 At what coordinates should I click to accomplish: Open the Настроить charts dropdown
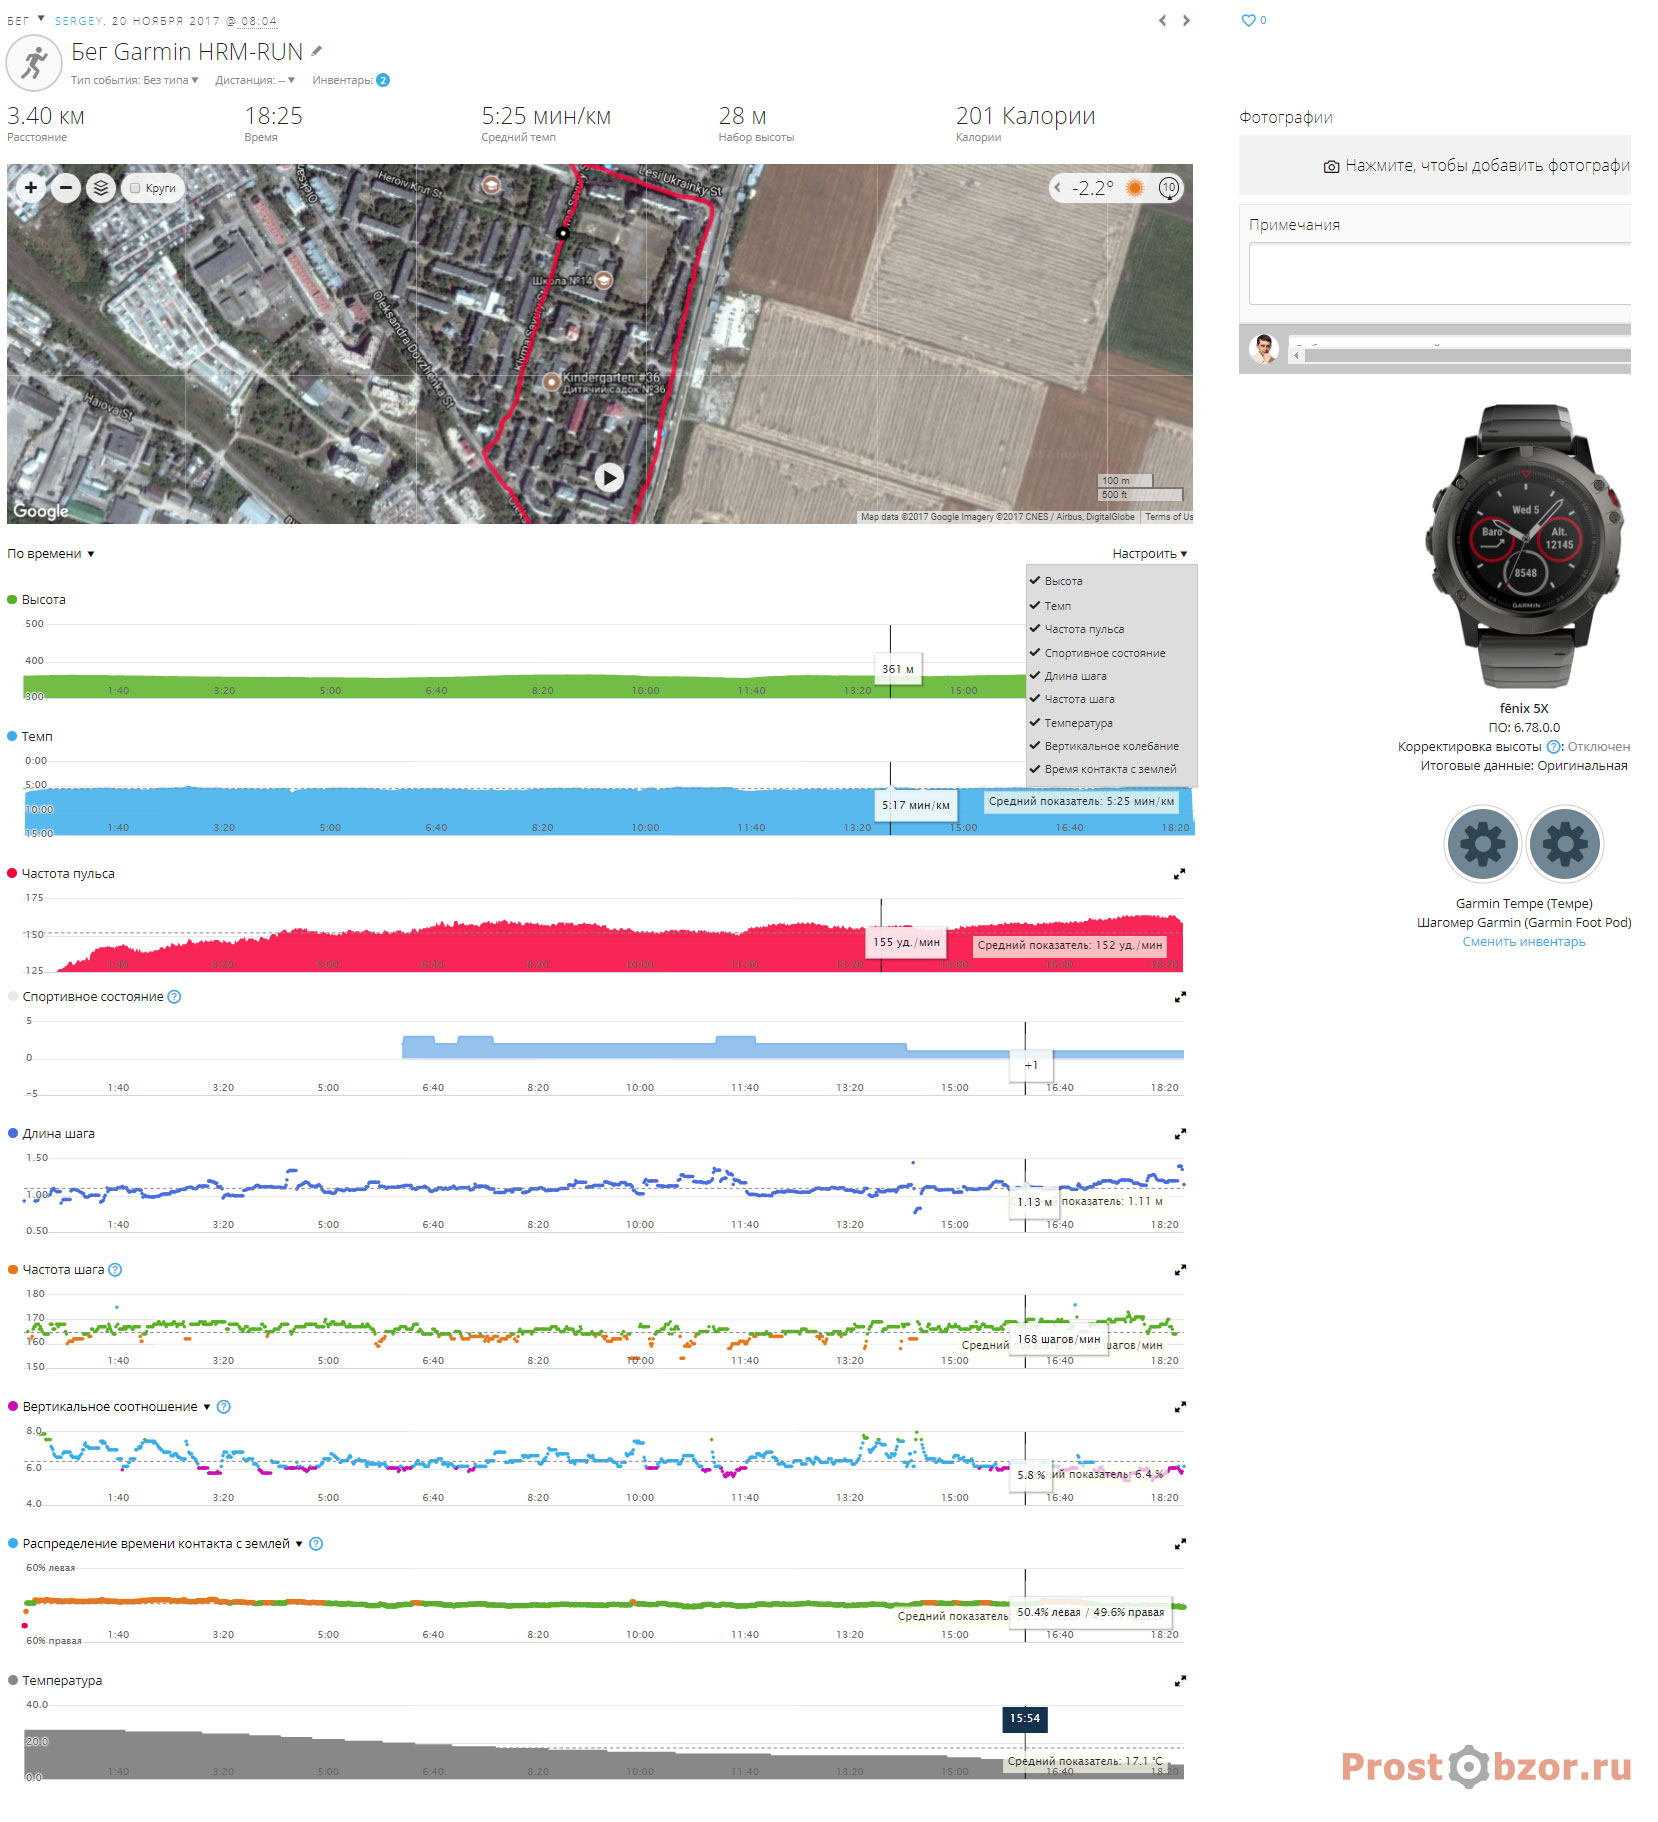(x=1149, y=554)
